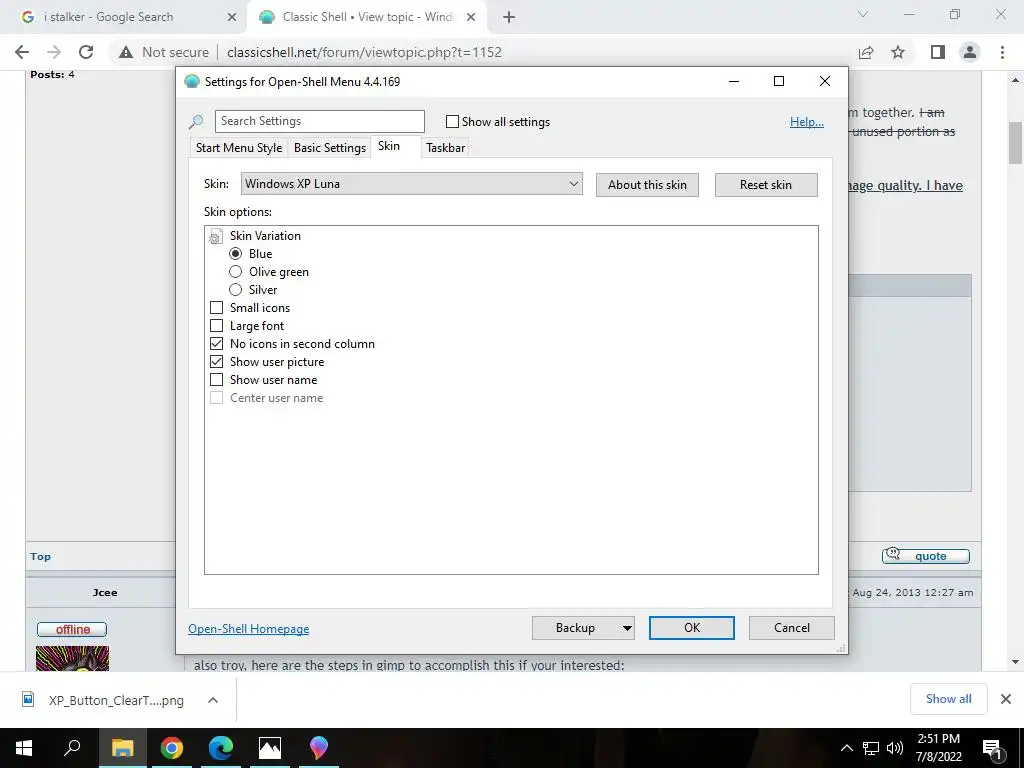Select the Olive green skin variation
The height and width of the screenshot is (768, 1024).
point(236,272)
